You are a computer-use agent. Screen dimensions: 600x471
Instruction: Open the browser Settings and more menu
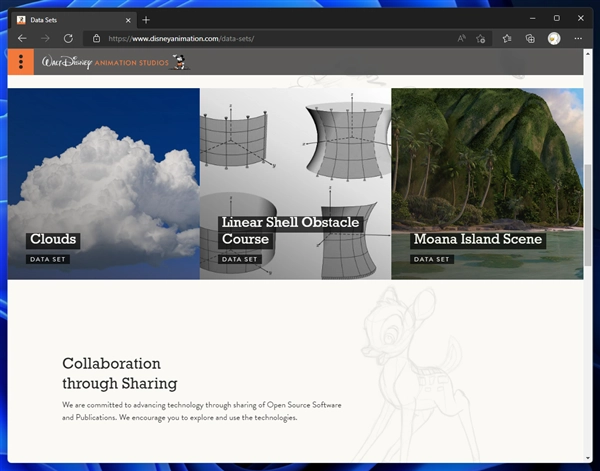(x=578, y=38)
